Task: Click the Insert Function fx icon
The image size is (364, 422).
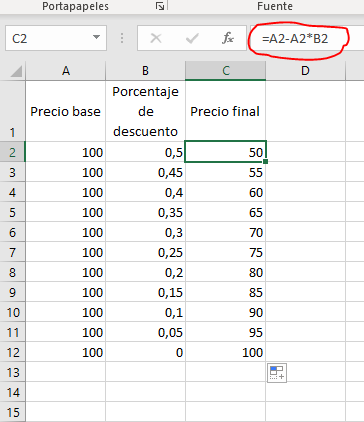Action: 228,38
